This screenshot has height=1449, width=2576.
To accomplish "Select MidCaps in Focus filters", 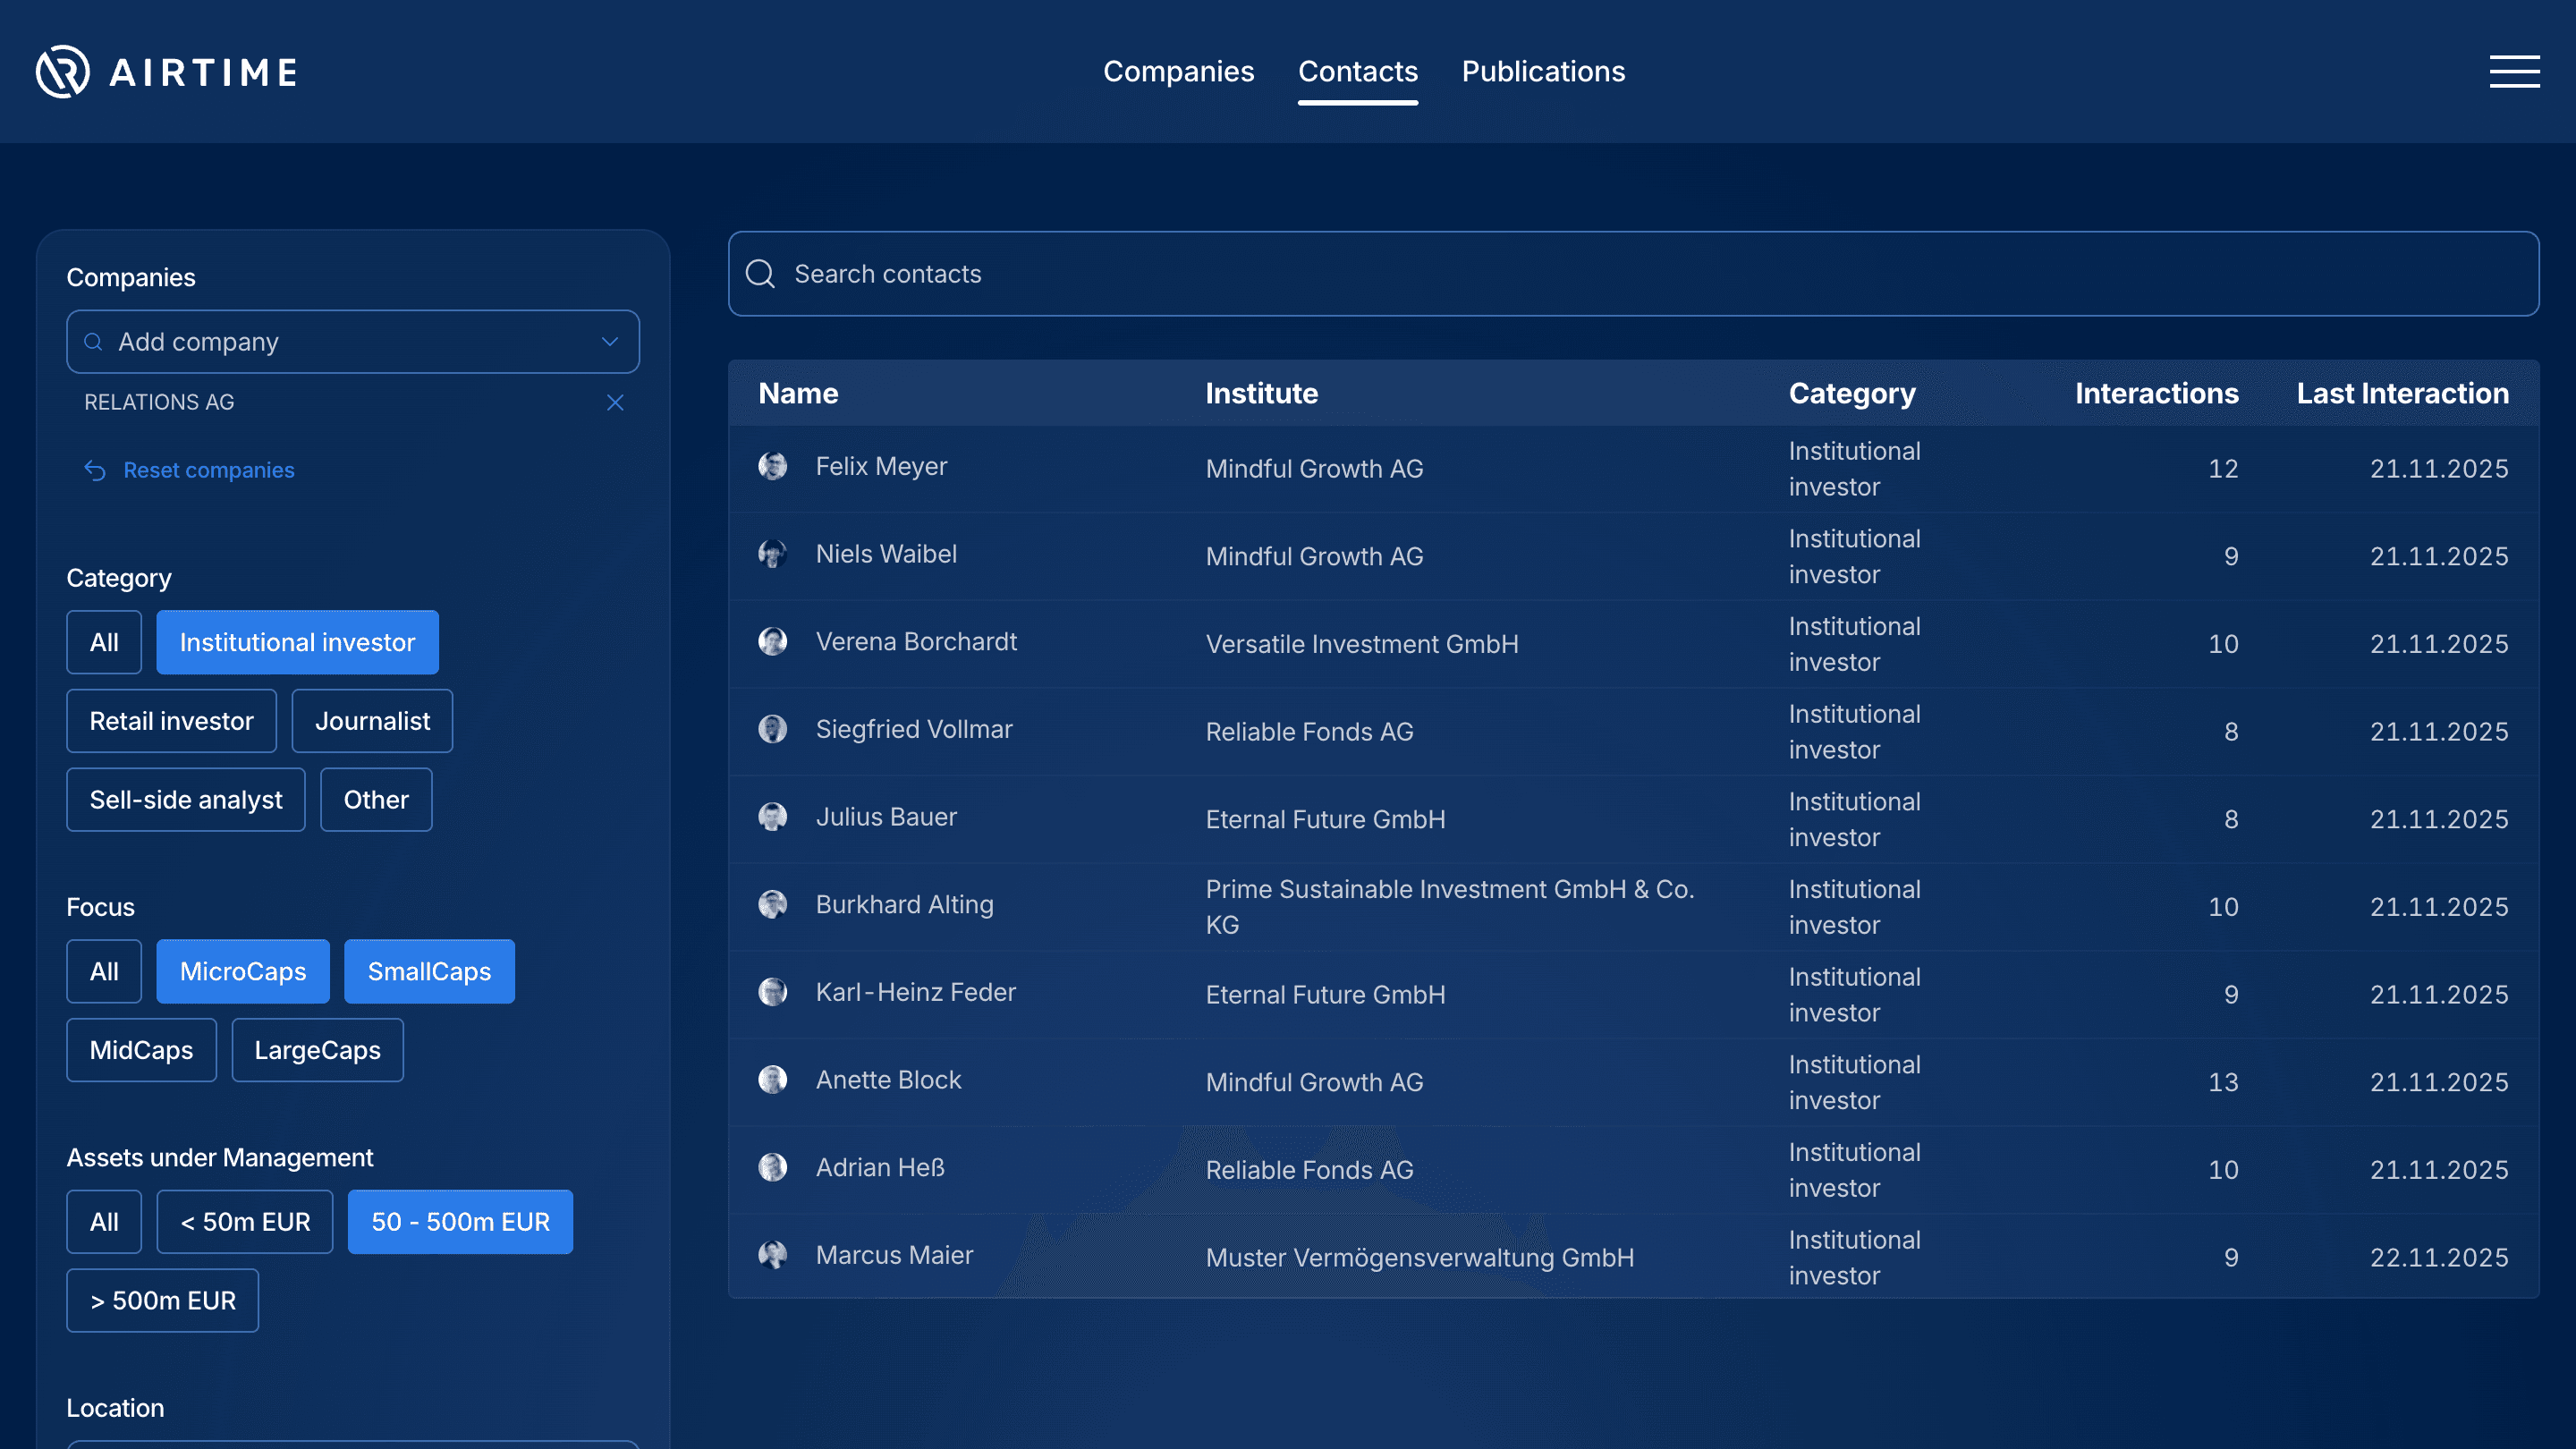I will pyautogui.click(x=141, y=1050).
